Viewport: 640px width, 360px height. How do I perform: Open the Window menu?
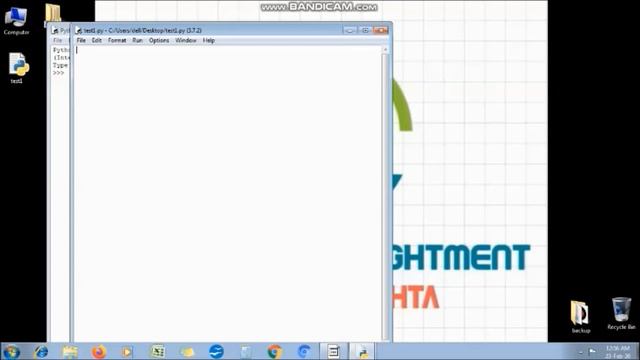point(186,40)
